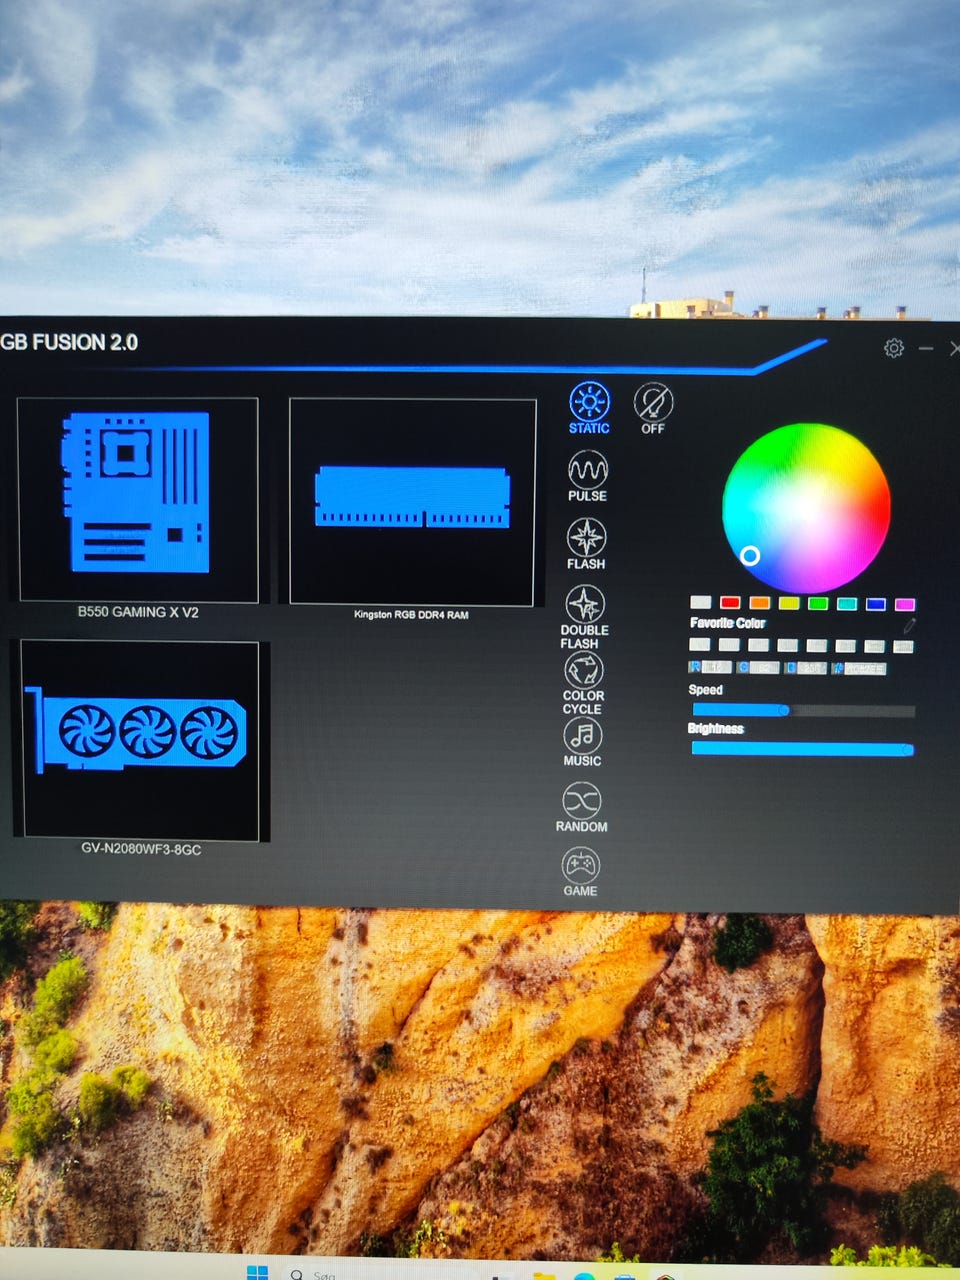Select the last Favorite Color slot
The width and height of the screenshot is (960, 1280).
904,647
